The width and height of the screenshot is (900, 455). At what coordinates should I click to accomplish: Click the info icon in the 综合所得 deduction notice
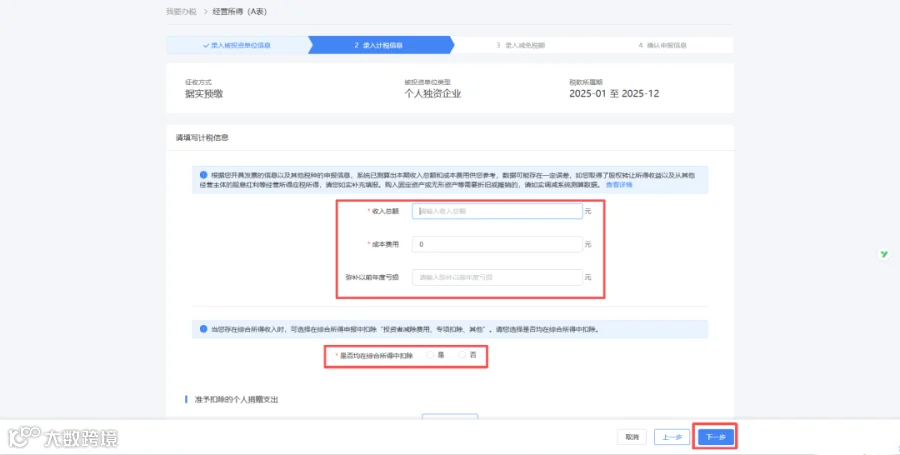(x=203, y=329)
